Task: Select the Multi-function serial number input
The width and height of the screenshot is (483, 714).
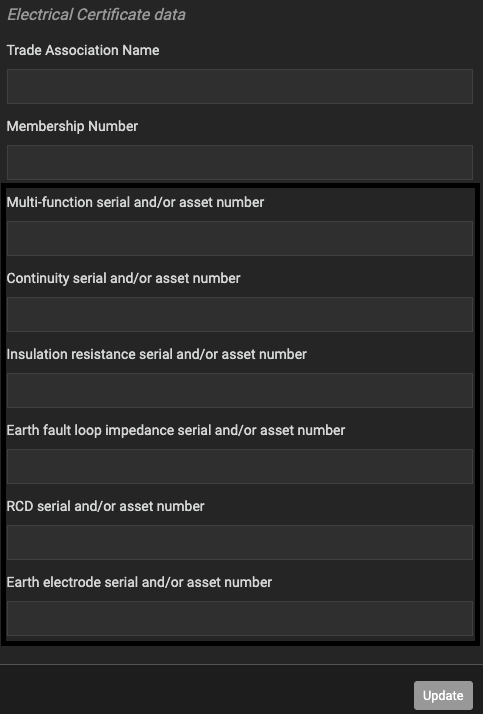Action: 240,239
